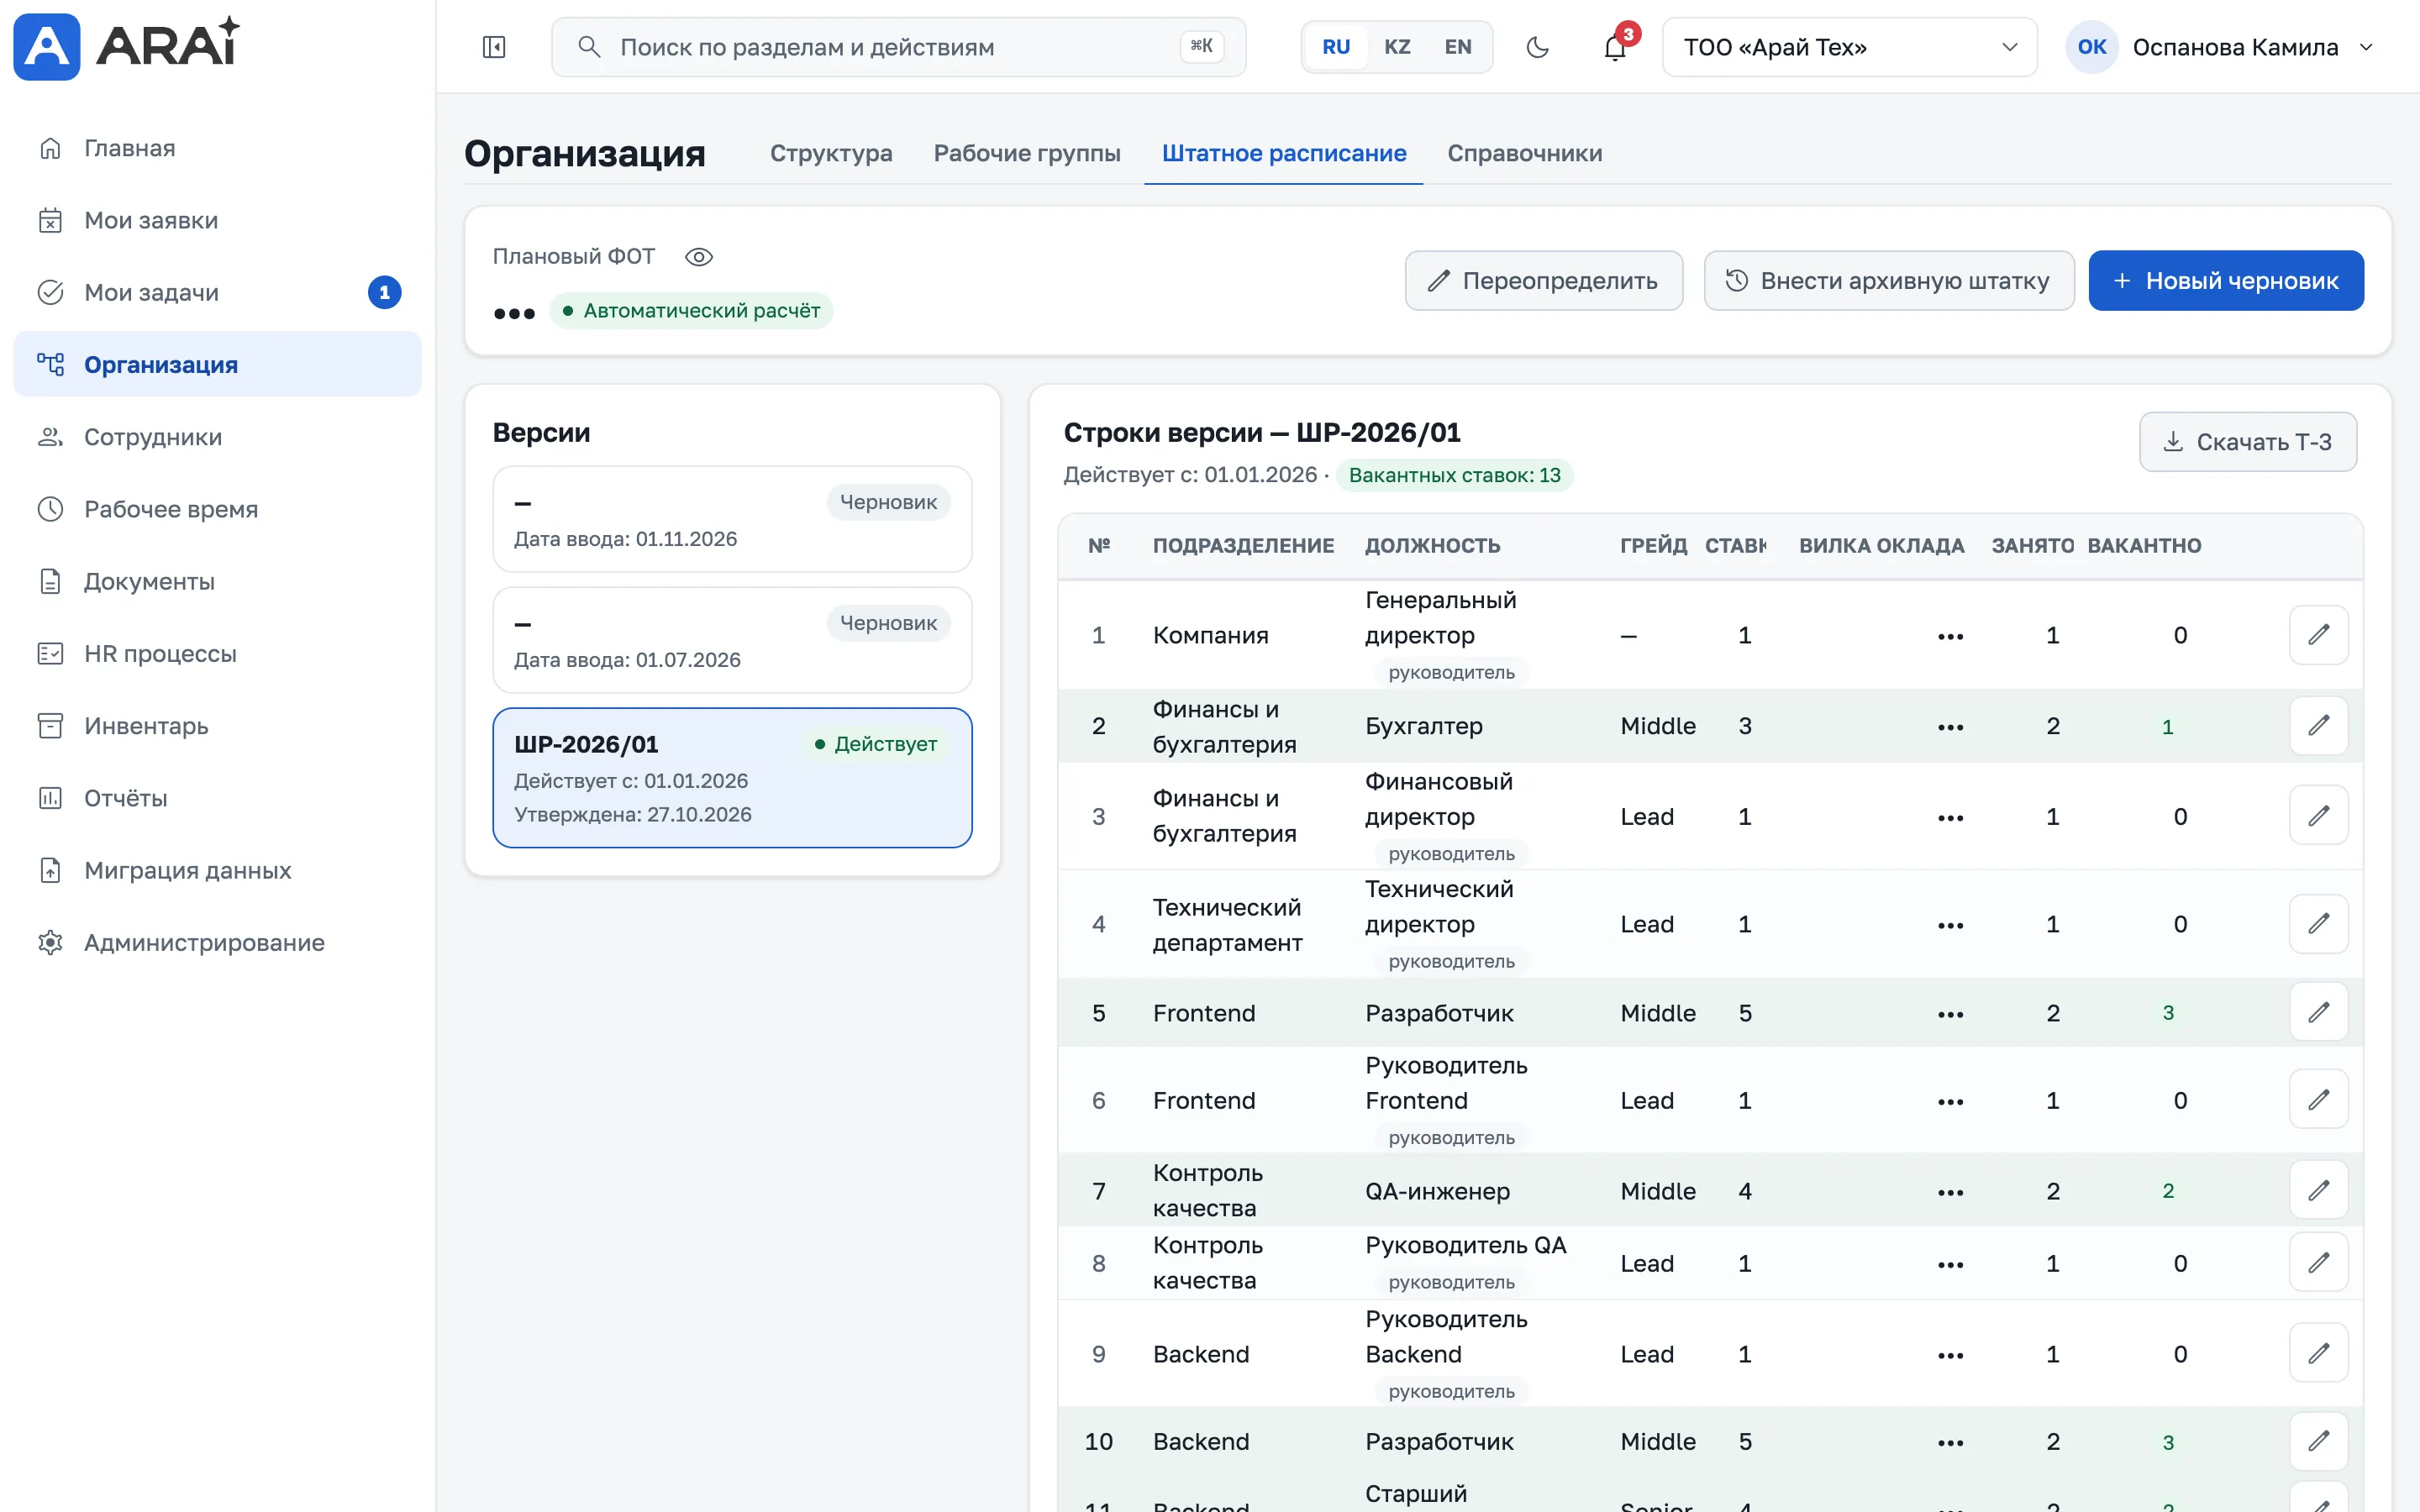Create Новый черновик
This screenshot has height=1512, width=2420.
2226,281
